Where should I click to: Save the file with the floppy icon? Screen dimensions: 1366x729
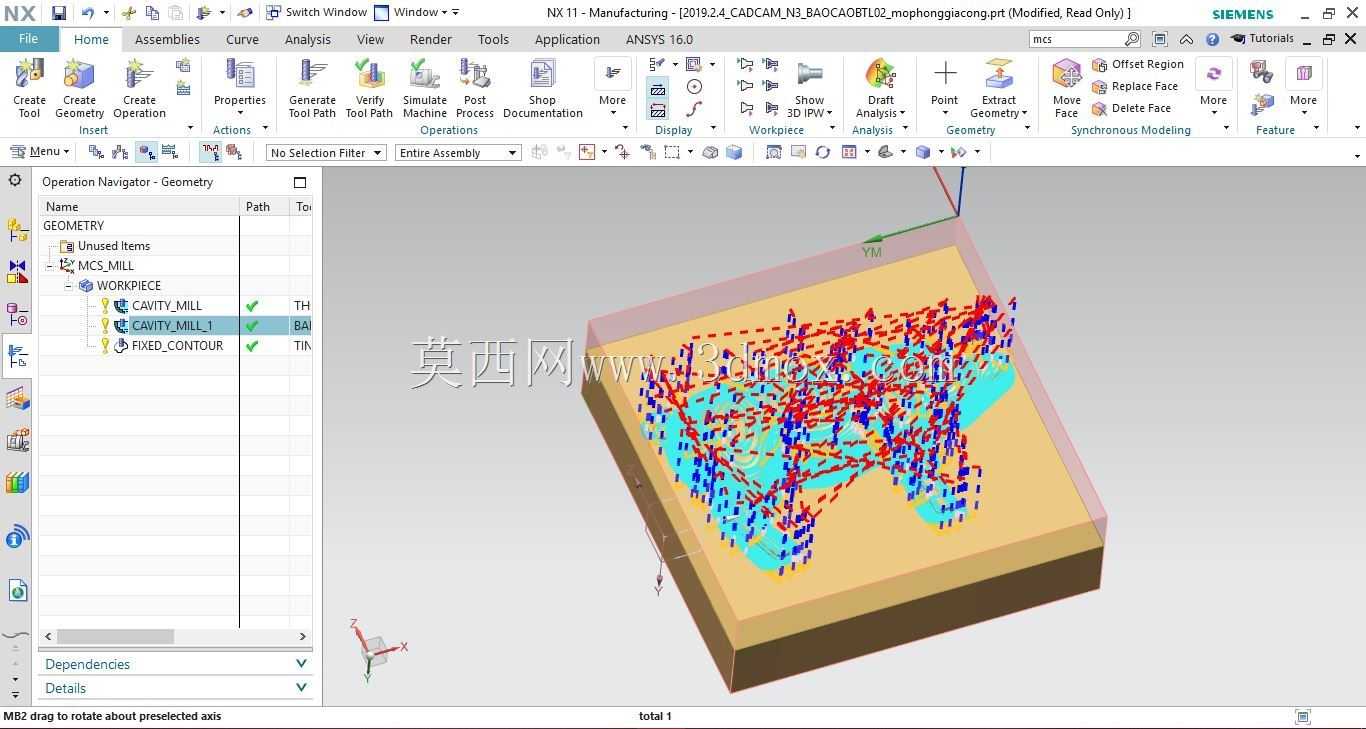(x=59, y=13)
